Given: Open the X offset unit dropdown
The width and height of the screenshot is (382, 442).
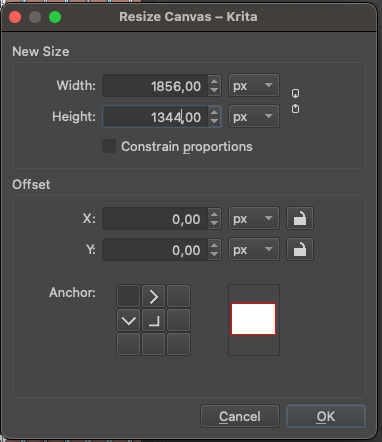Looking at the screenshot, I should click(x=254, y=219).
